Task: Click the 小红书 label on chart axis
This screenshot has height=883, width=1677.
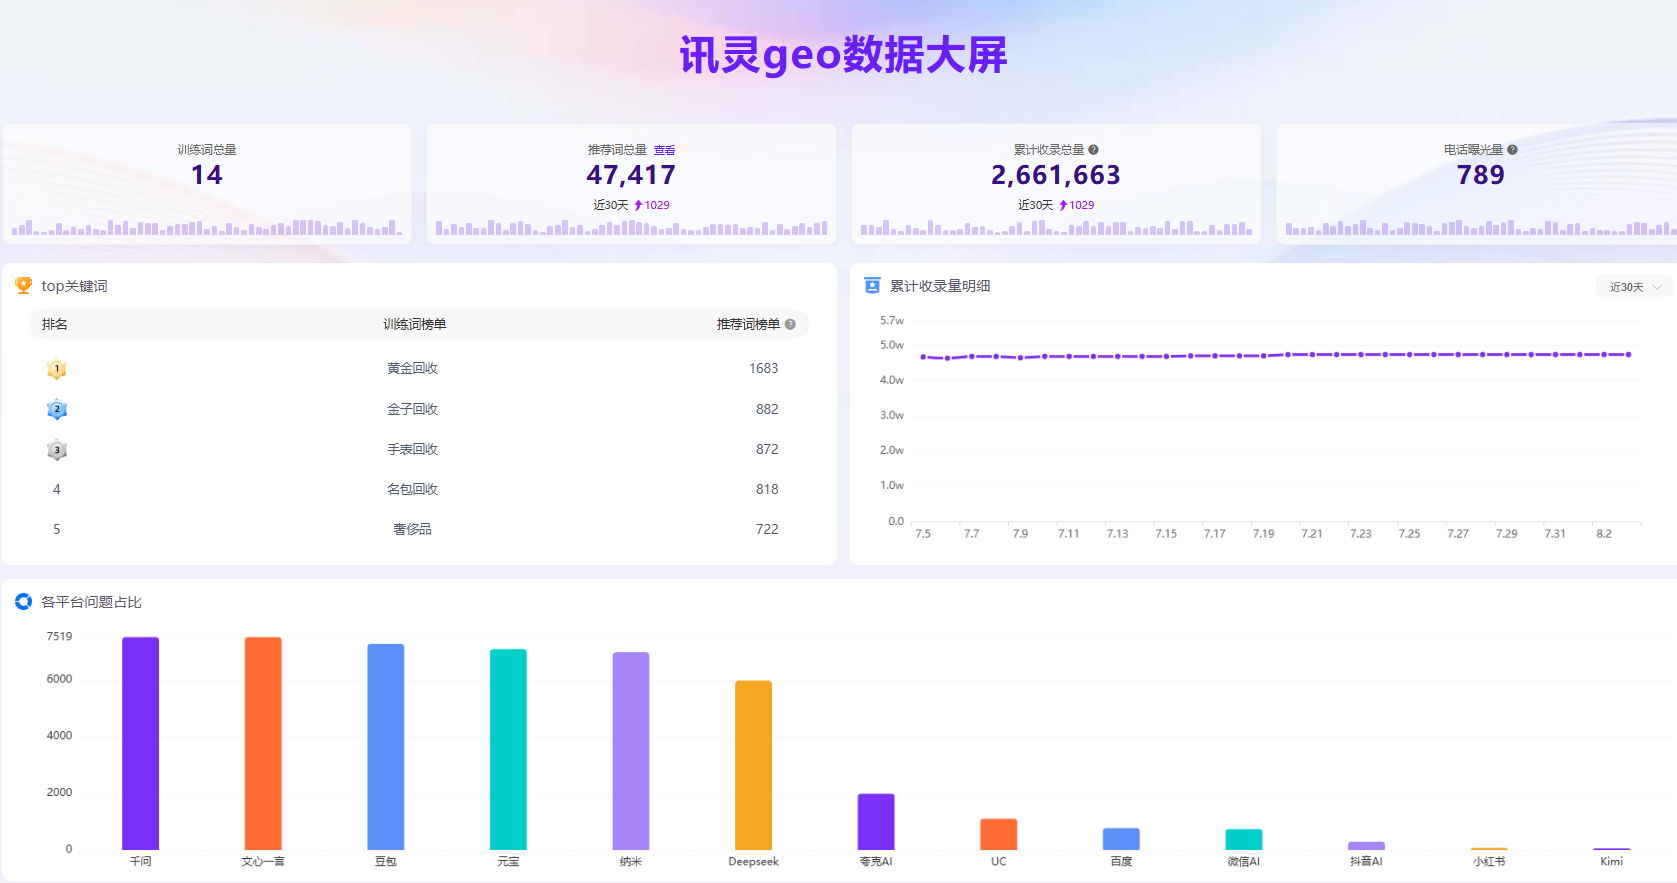Action: point(1489,862)
